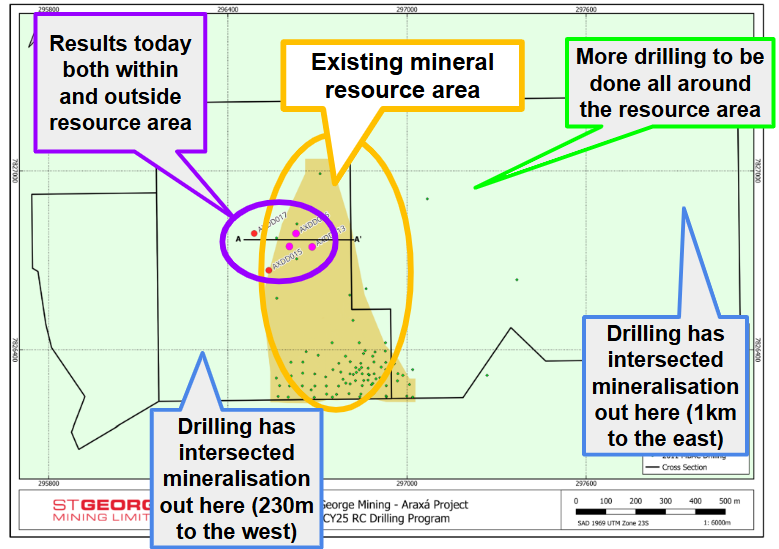Image resolution: width=779 pixels, height=549 pixels.
Task: Click the A label at cross section start
Action: pos(238,240)
